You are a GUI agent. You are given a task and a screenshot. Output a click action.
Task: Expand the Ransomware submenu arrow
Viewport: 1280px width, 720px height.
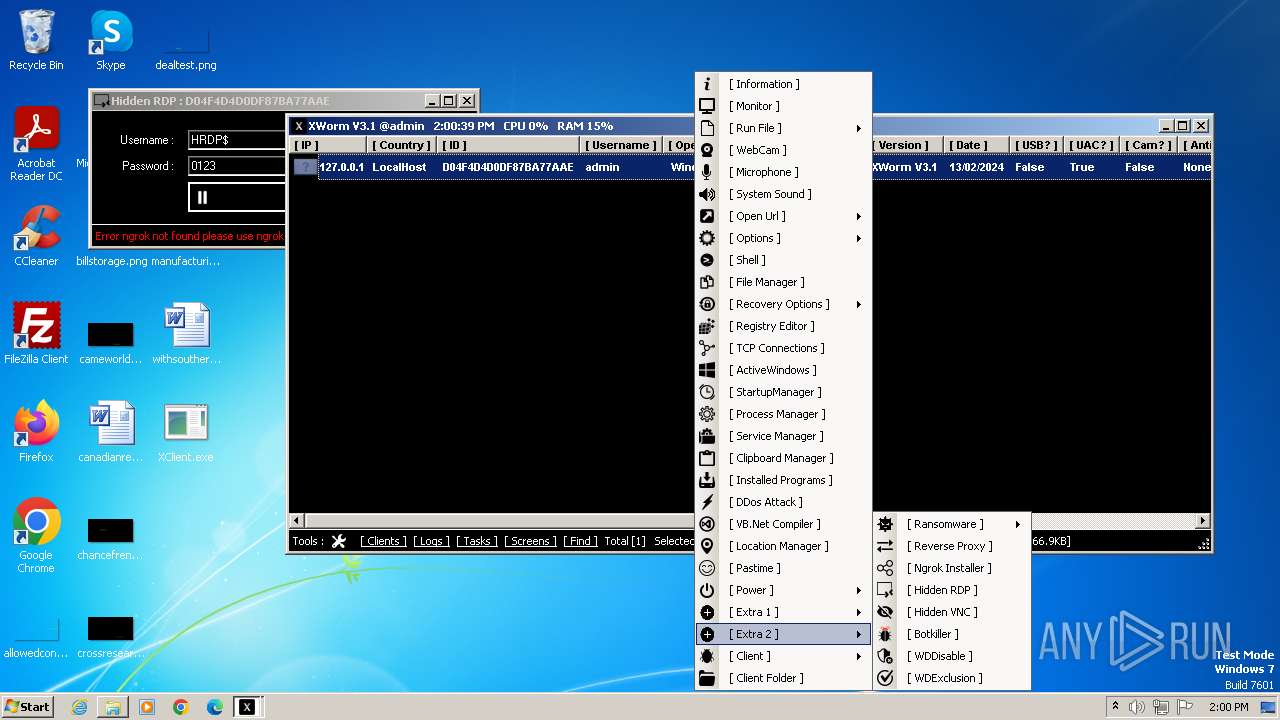(1018, 524)
